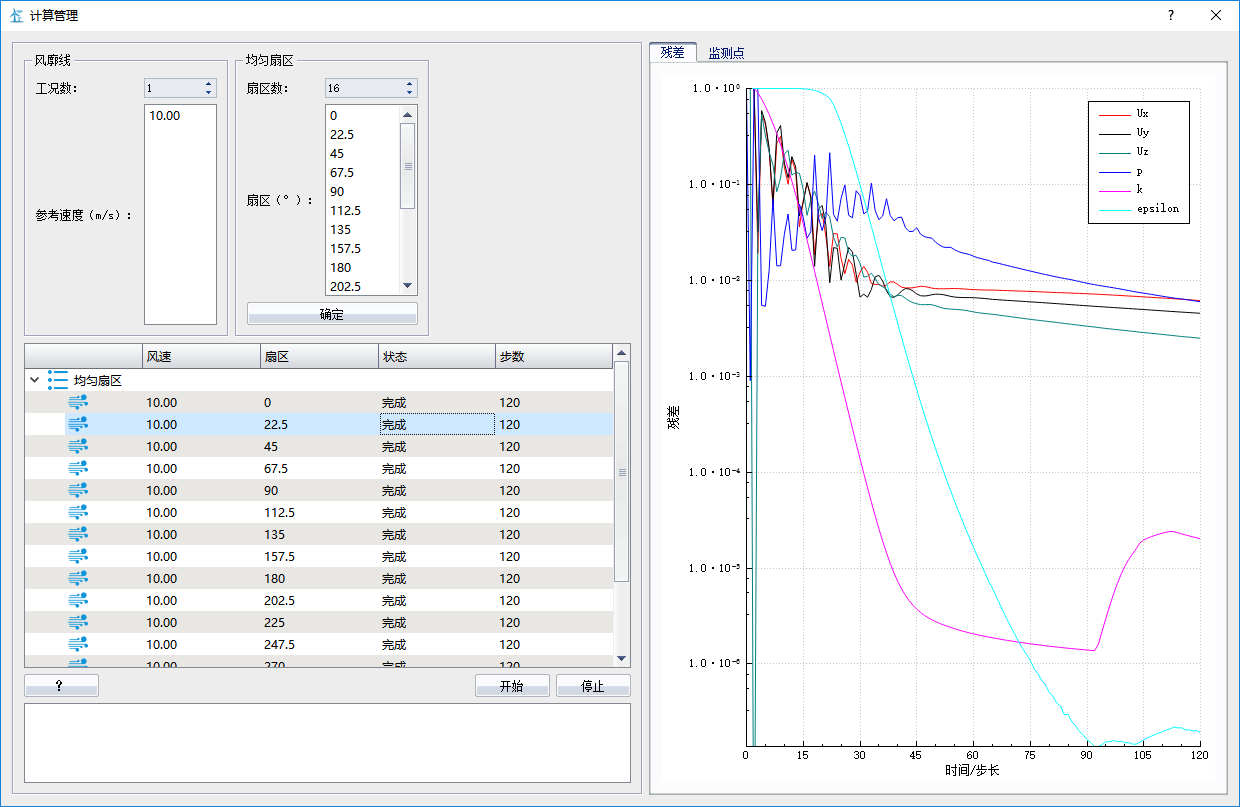
Task: Select 67.5 in the sector angle list
Action: 343,172
